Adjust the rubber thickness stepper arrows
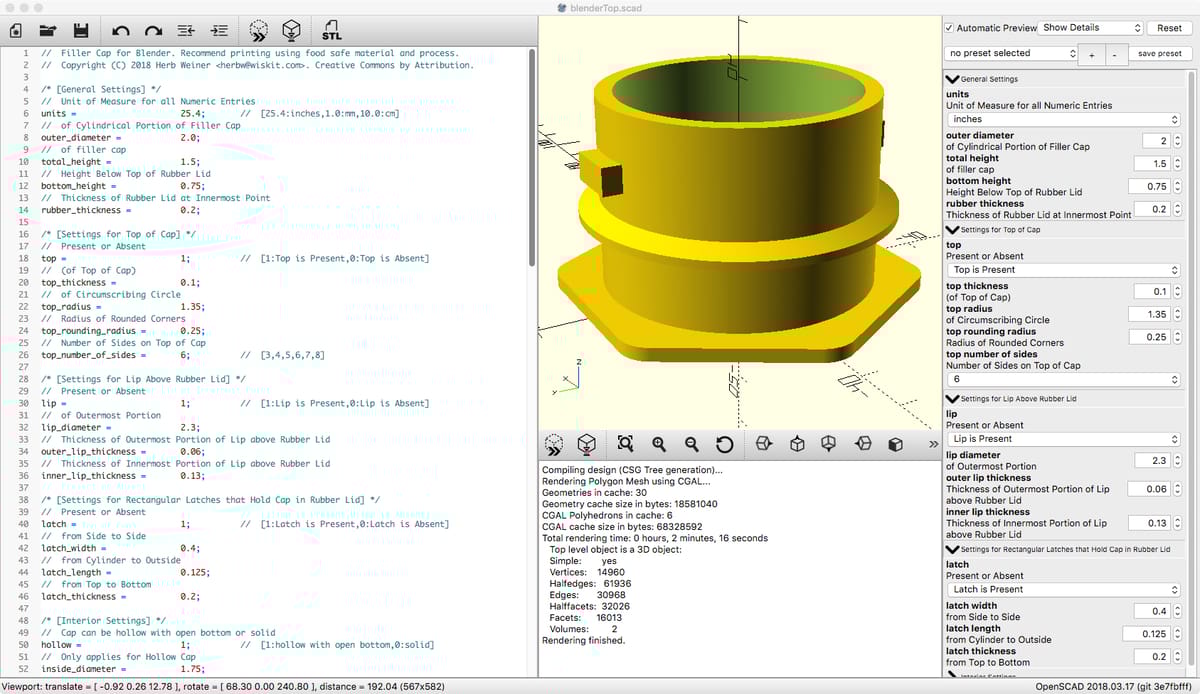This screenshot has width=1200, height=694. click(x=1177, y=210)
